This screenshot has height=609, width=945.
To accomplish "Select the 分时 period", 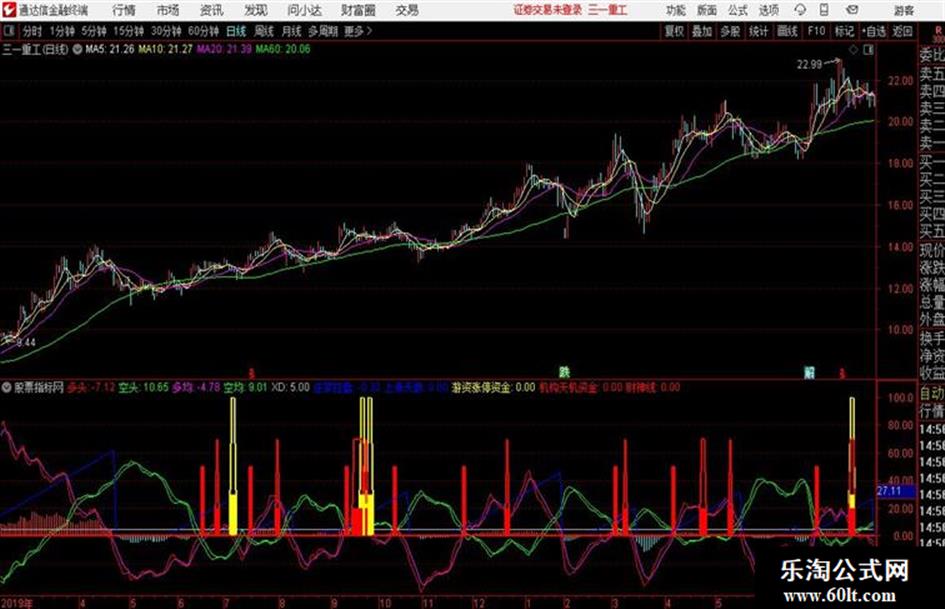I will (33, 31).
